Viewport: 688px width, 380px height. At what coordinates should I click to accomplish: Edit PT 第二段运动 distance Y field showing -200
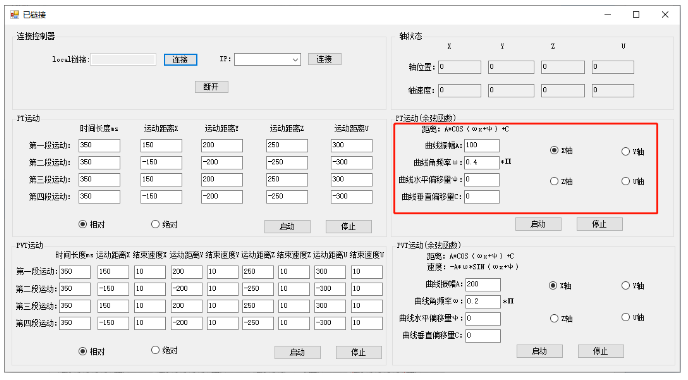pyautogui.click(x=222, y=162)
